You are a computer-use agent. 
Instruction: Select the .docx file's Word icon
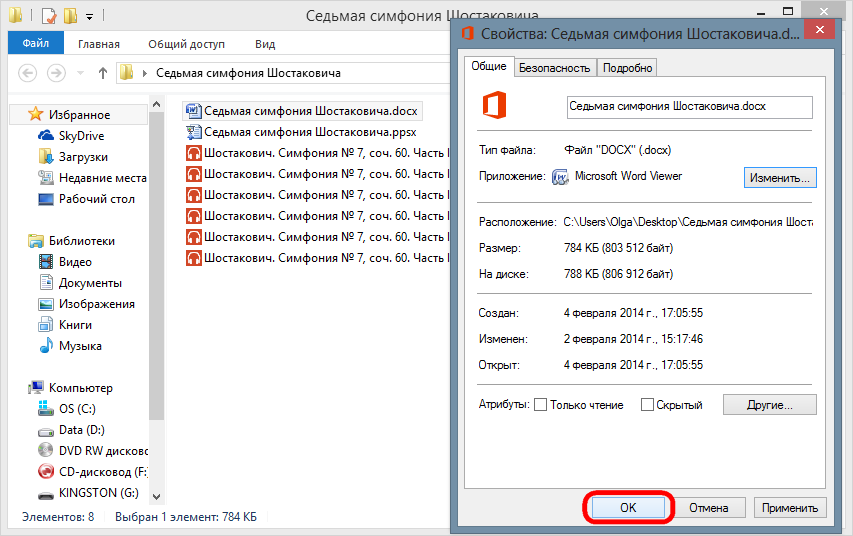point(193,111)
